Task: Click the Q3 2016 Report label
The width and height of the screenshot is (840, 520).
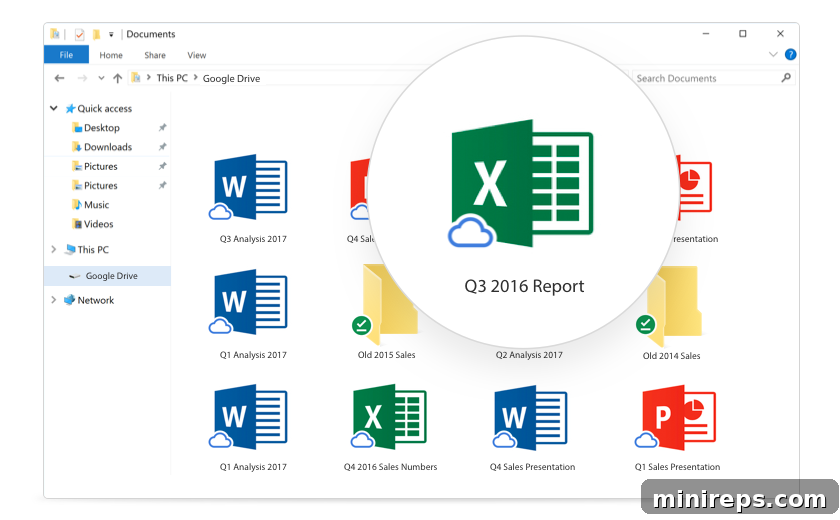Action: click(x=524, y=286)
